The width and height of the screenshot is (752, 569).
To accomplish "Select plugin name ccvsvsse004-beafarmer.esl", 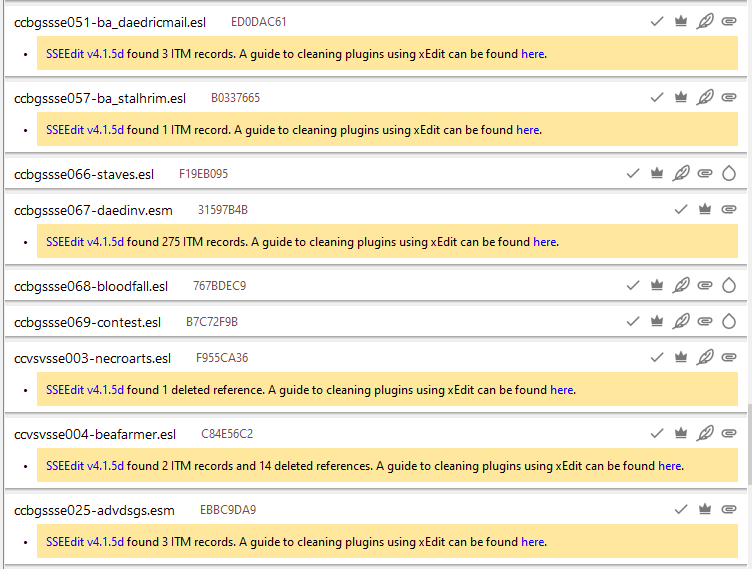I will coord(95,435).
